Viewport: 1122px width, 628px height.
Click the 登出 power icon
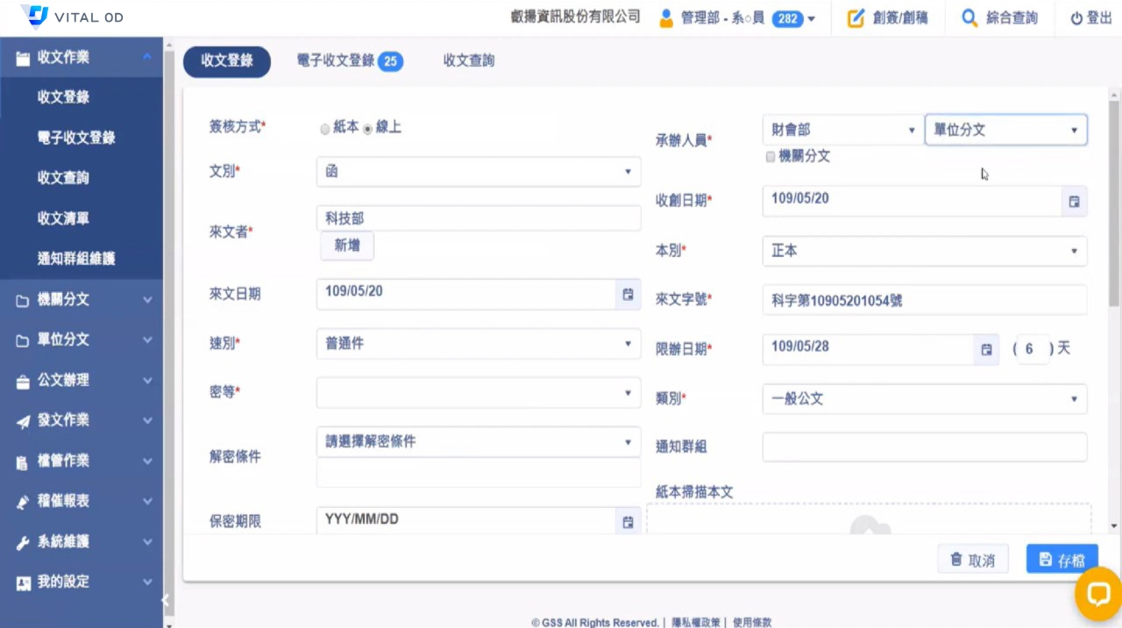pyautogui.click(x=1076, y=18)
